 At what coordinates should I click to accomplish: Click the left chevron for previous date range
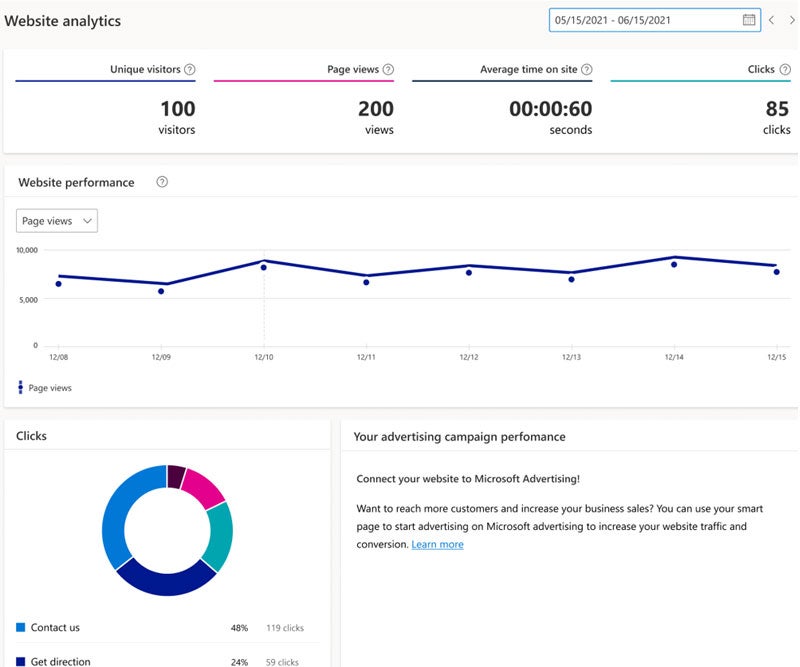tap(773, 20)
